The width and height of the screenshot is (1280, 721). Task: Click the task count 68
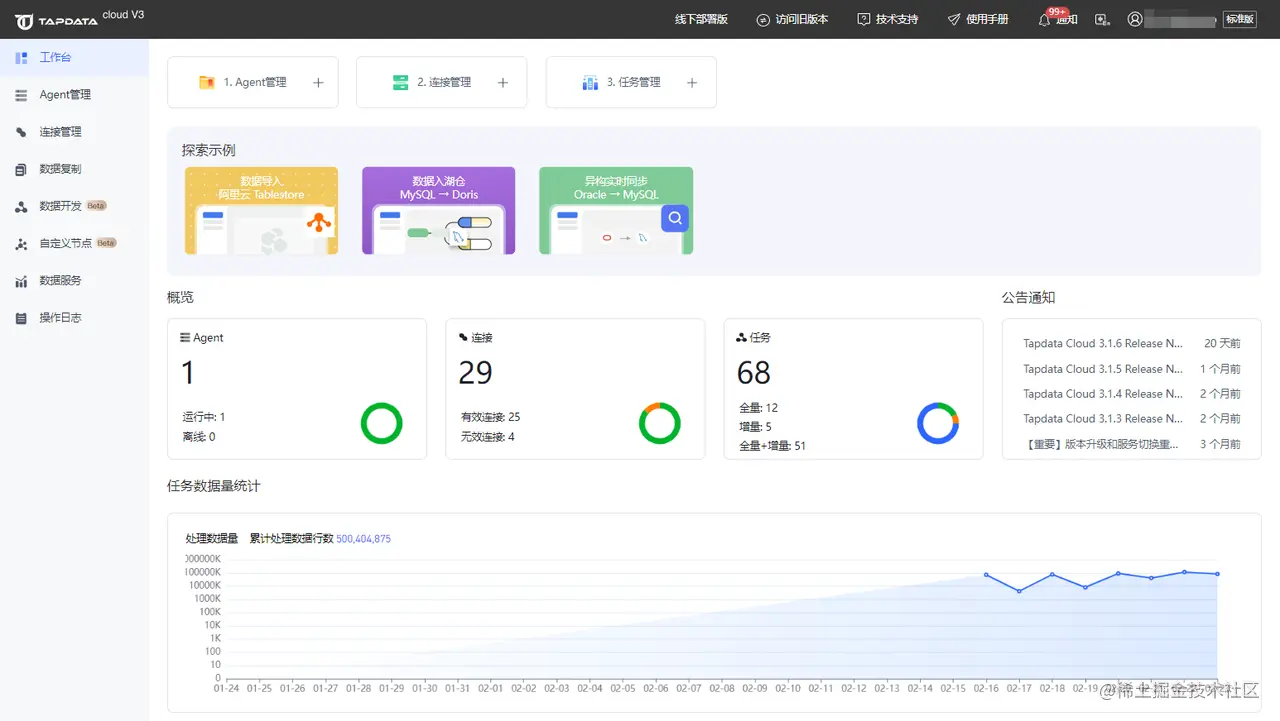[754, 373]
